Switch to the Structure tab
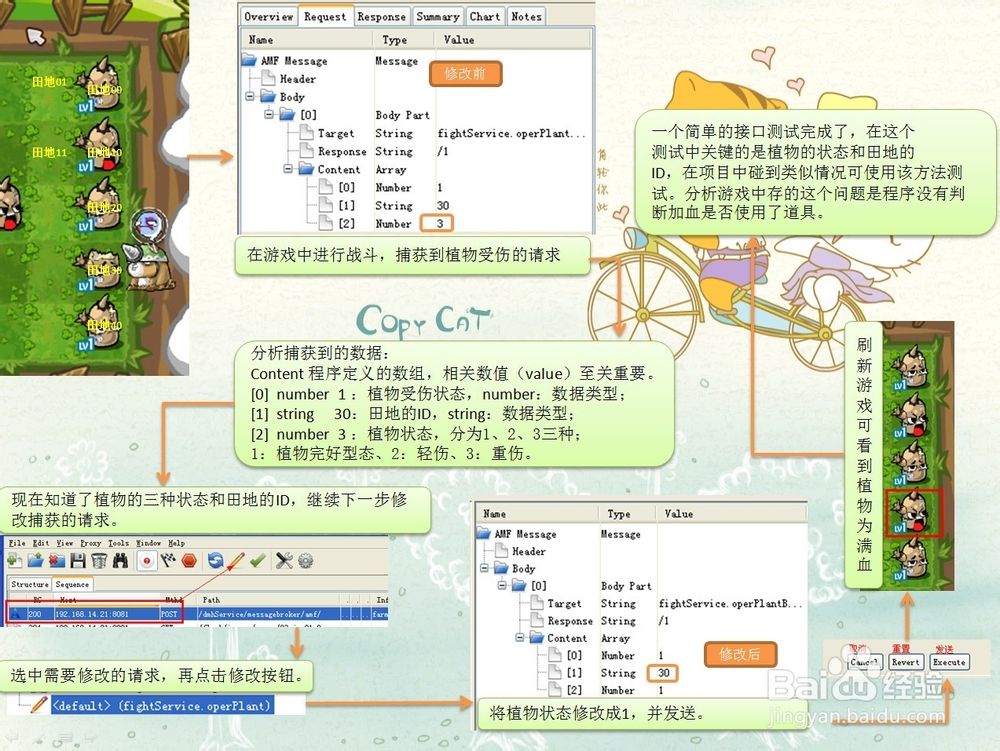The image size is (1000, 751). tap(29, 584)
